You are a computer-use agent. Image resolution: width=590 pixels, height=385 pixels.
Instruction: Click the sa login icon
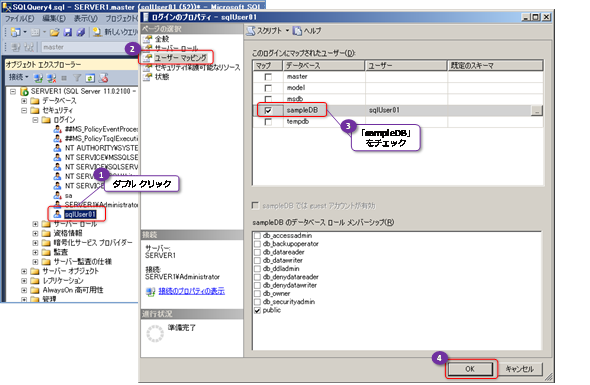[57, 195]
